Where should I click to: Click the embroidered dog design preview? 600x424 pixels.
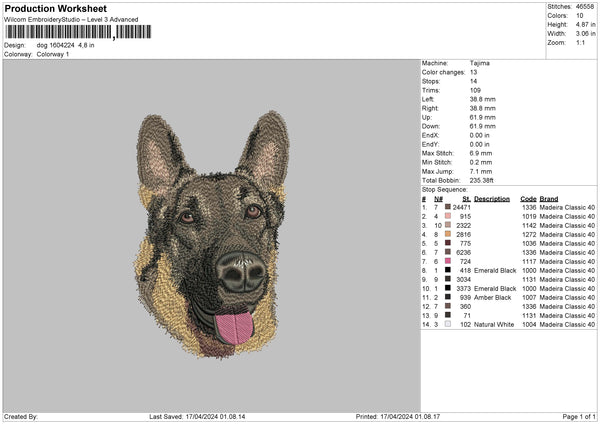coord(213,234)
